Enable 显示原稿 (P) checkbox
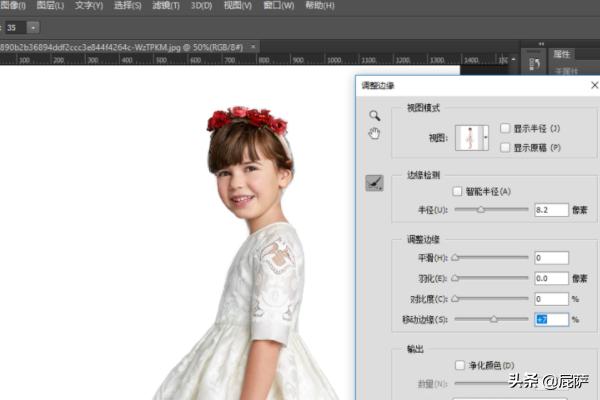The image size is (600, 400). [x=505, y=147]
